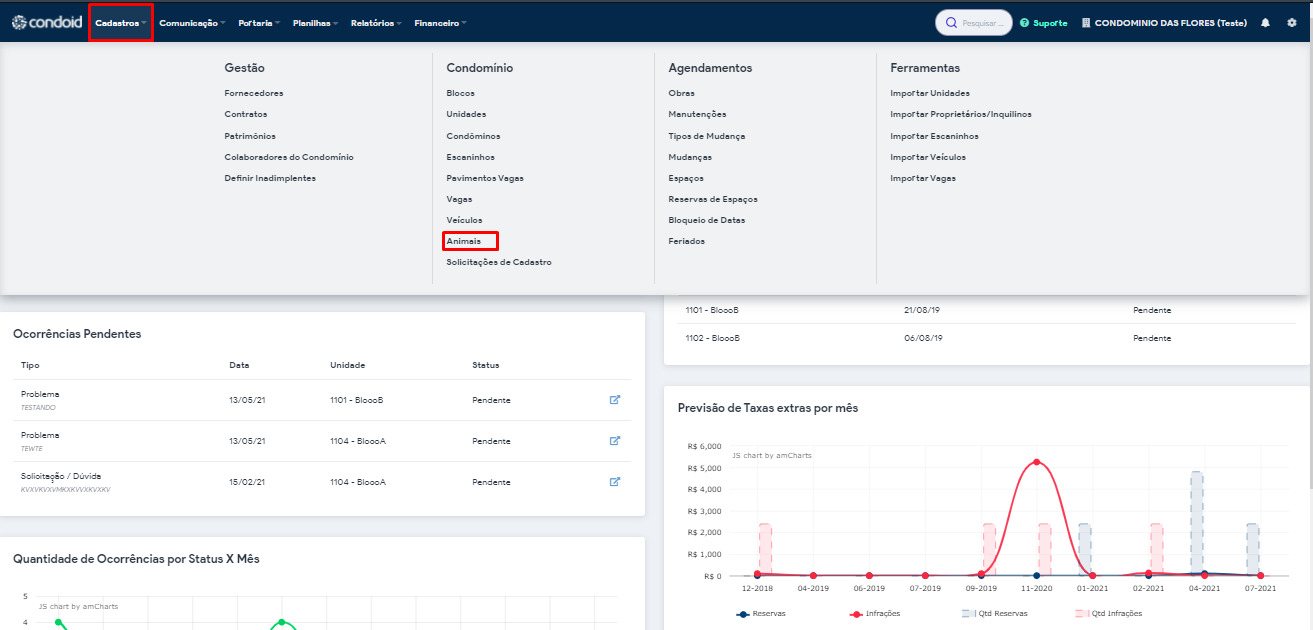Open the Solicitação / Dúvida occurrence link icon
This screenshot has height=630, width=1313.
click(615, 482)
